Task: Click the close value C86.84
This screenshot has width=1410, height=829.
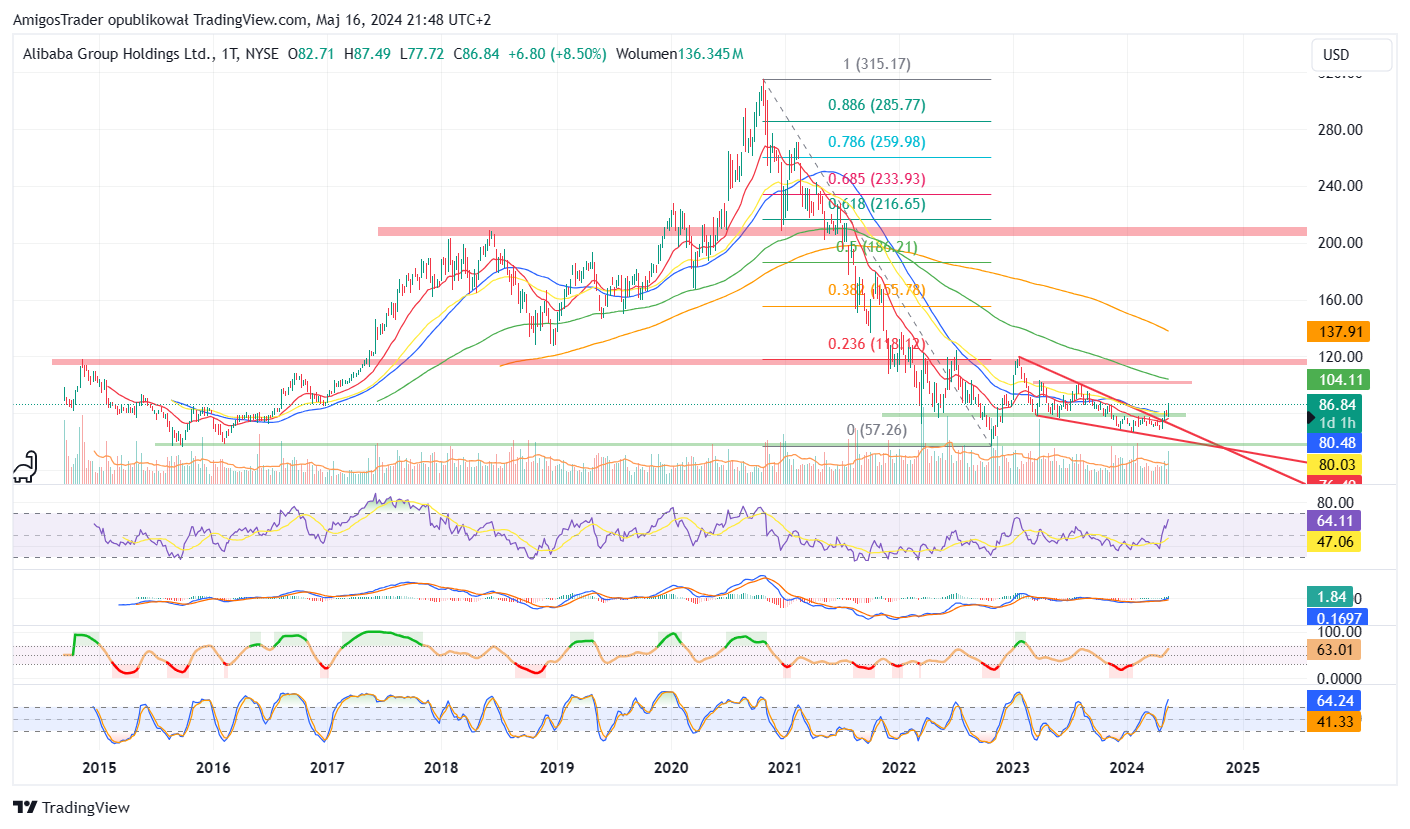Action: (x=475, y=53)
